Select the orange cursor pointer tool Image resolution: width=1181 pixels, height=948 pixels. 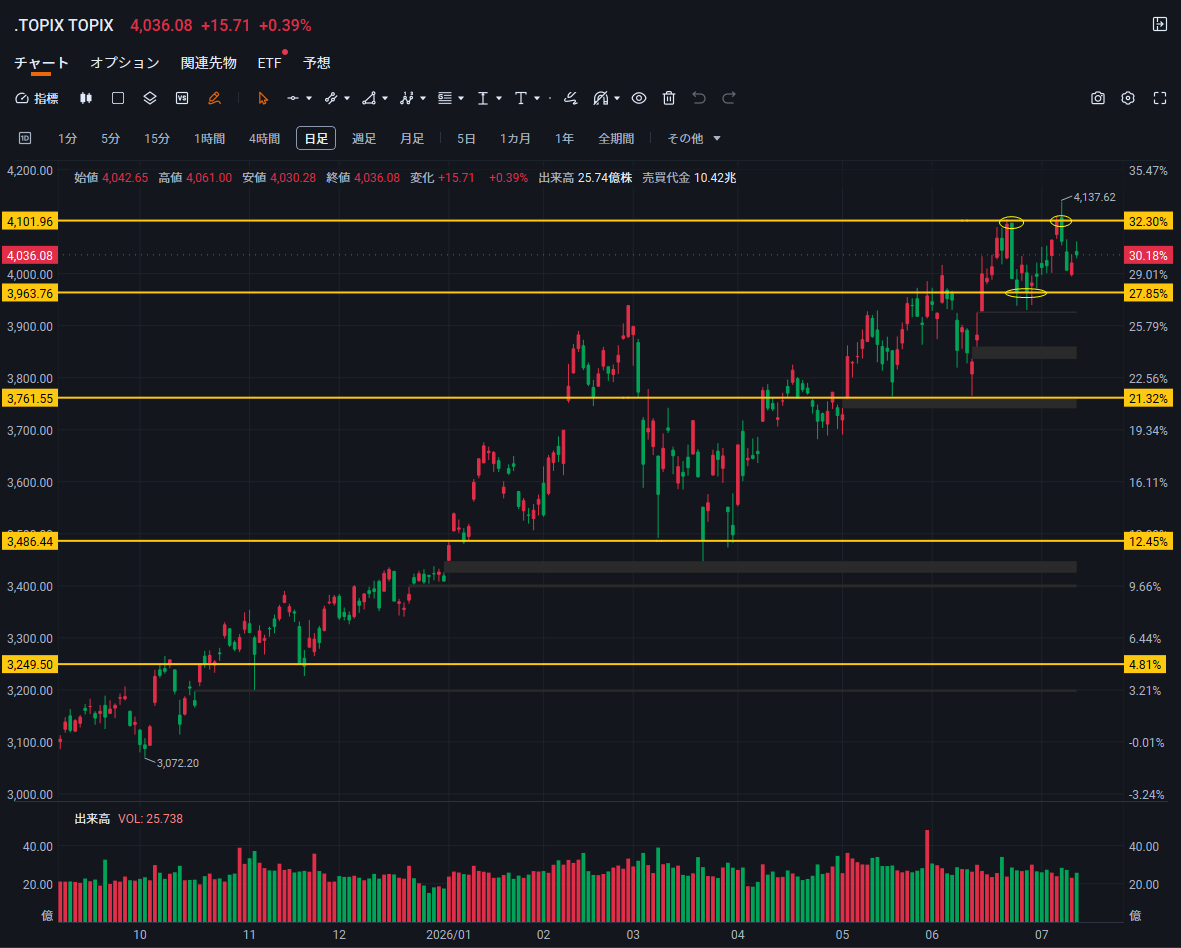click(263, 99)
